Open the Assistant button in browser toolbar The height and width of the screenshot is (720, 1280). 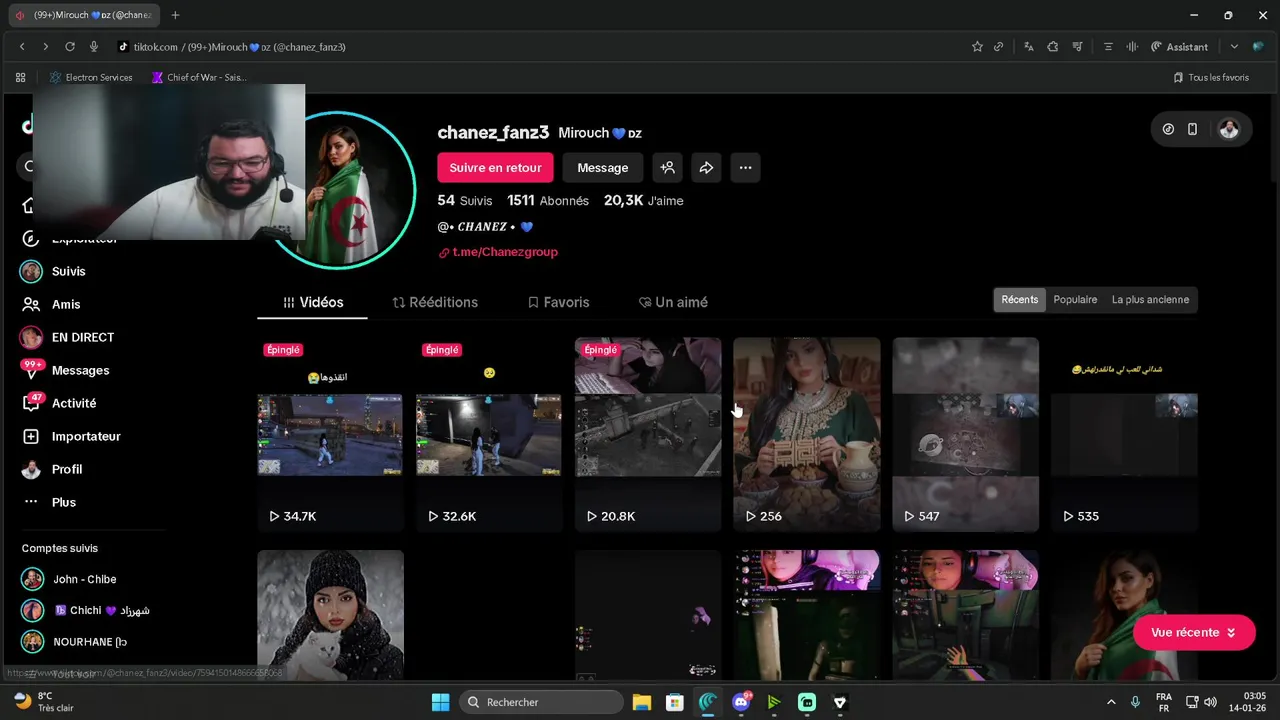1179,47
